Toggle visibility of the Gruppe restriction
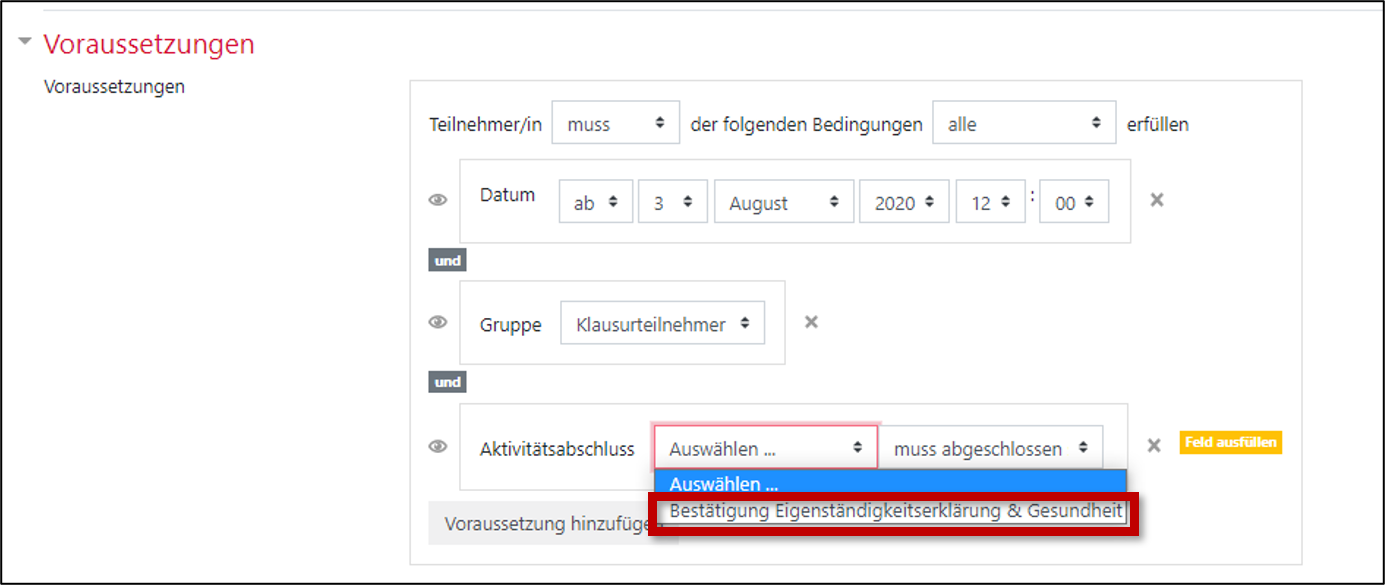The height and width of the screenshot is (585, 1385). coord(437,322)
